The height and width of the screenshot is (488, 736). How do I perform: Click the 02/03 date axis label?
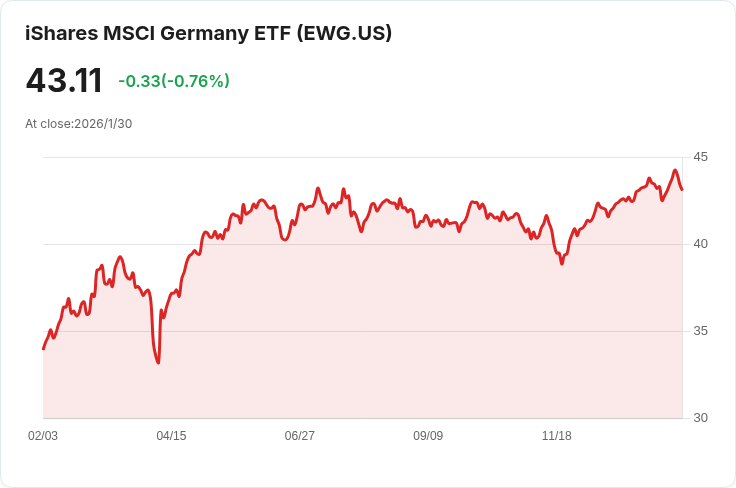(43, 435)
